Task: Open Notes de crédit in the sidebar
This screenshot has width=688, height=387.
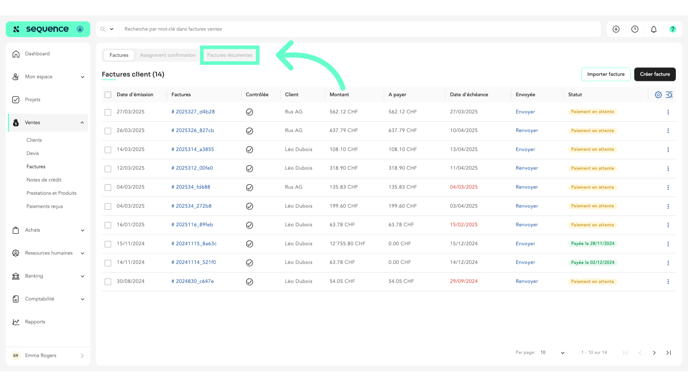Action: pos(44,180)
